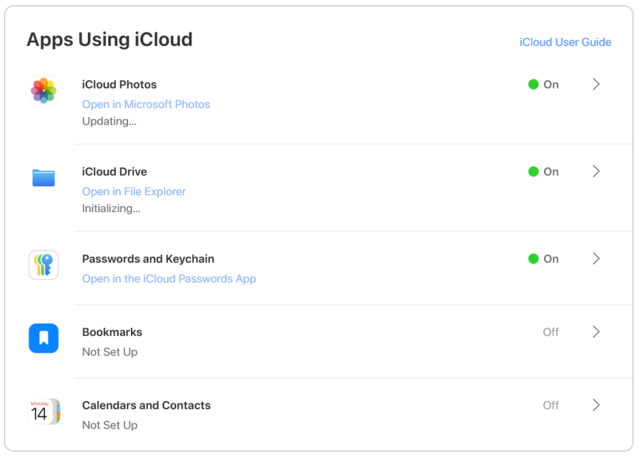
Task: Click the Off status for Bookmarks
Action: click(551, 332)
